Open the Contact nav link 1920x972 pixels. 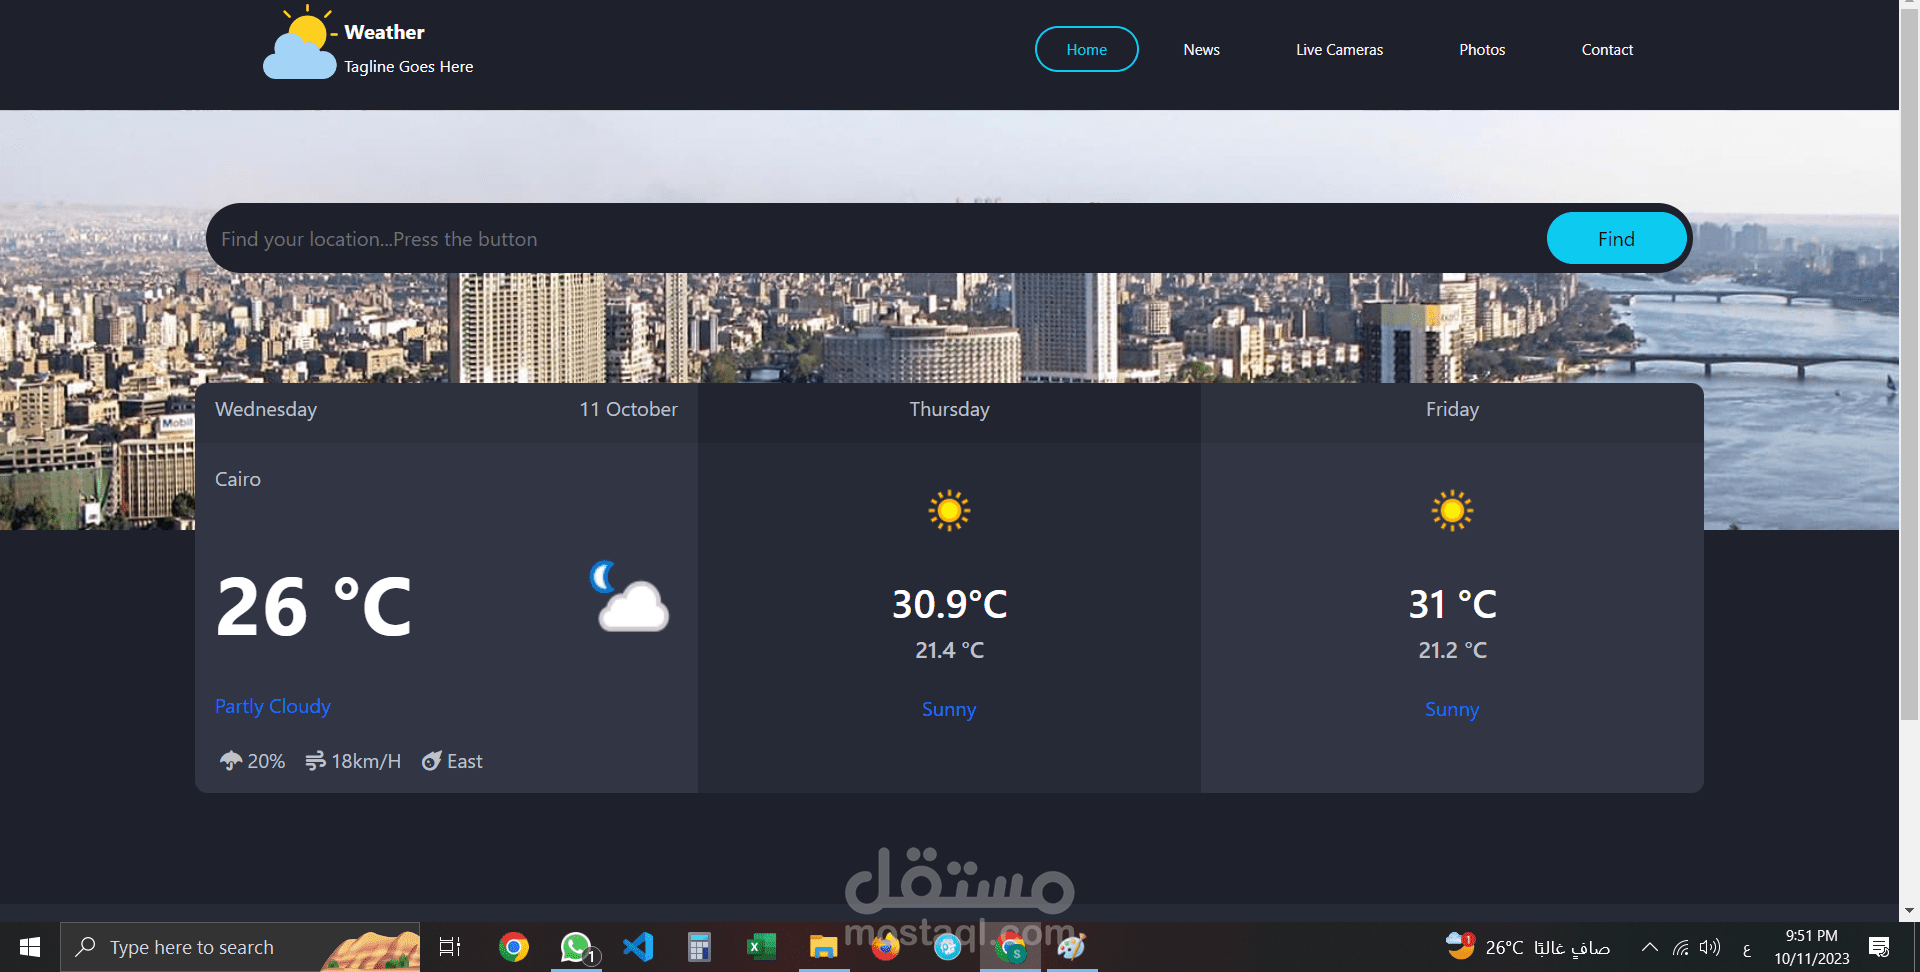(x=1607, y=49)
